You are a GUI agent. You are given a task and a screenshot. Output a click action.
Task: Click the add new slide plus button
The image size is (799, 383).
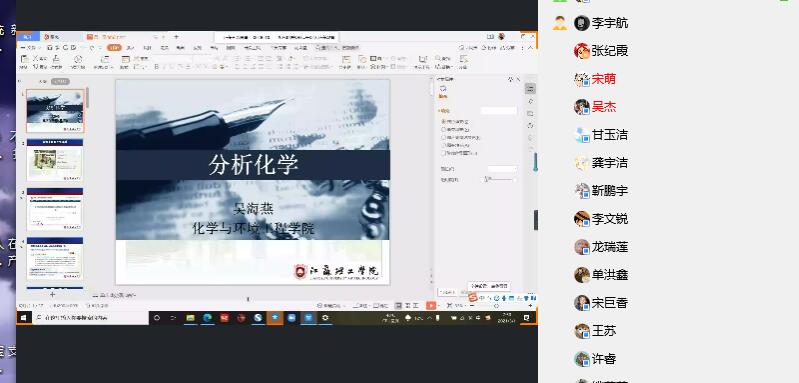click(x=52, y=294)
